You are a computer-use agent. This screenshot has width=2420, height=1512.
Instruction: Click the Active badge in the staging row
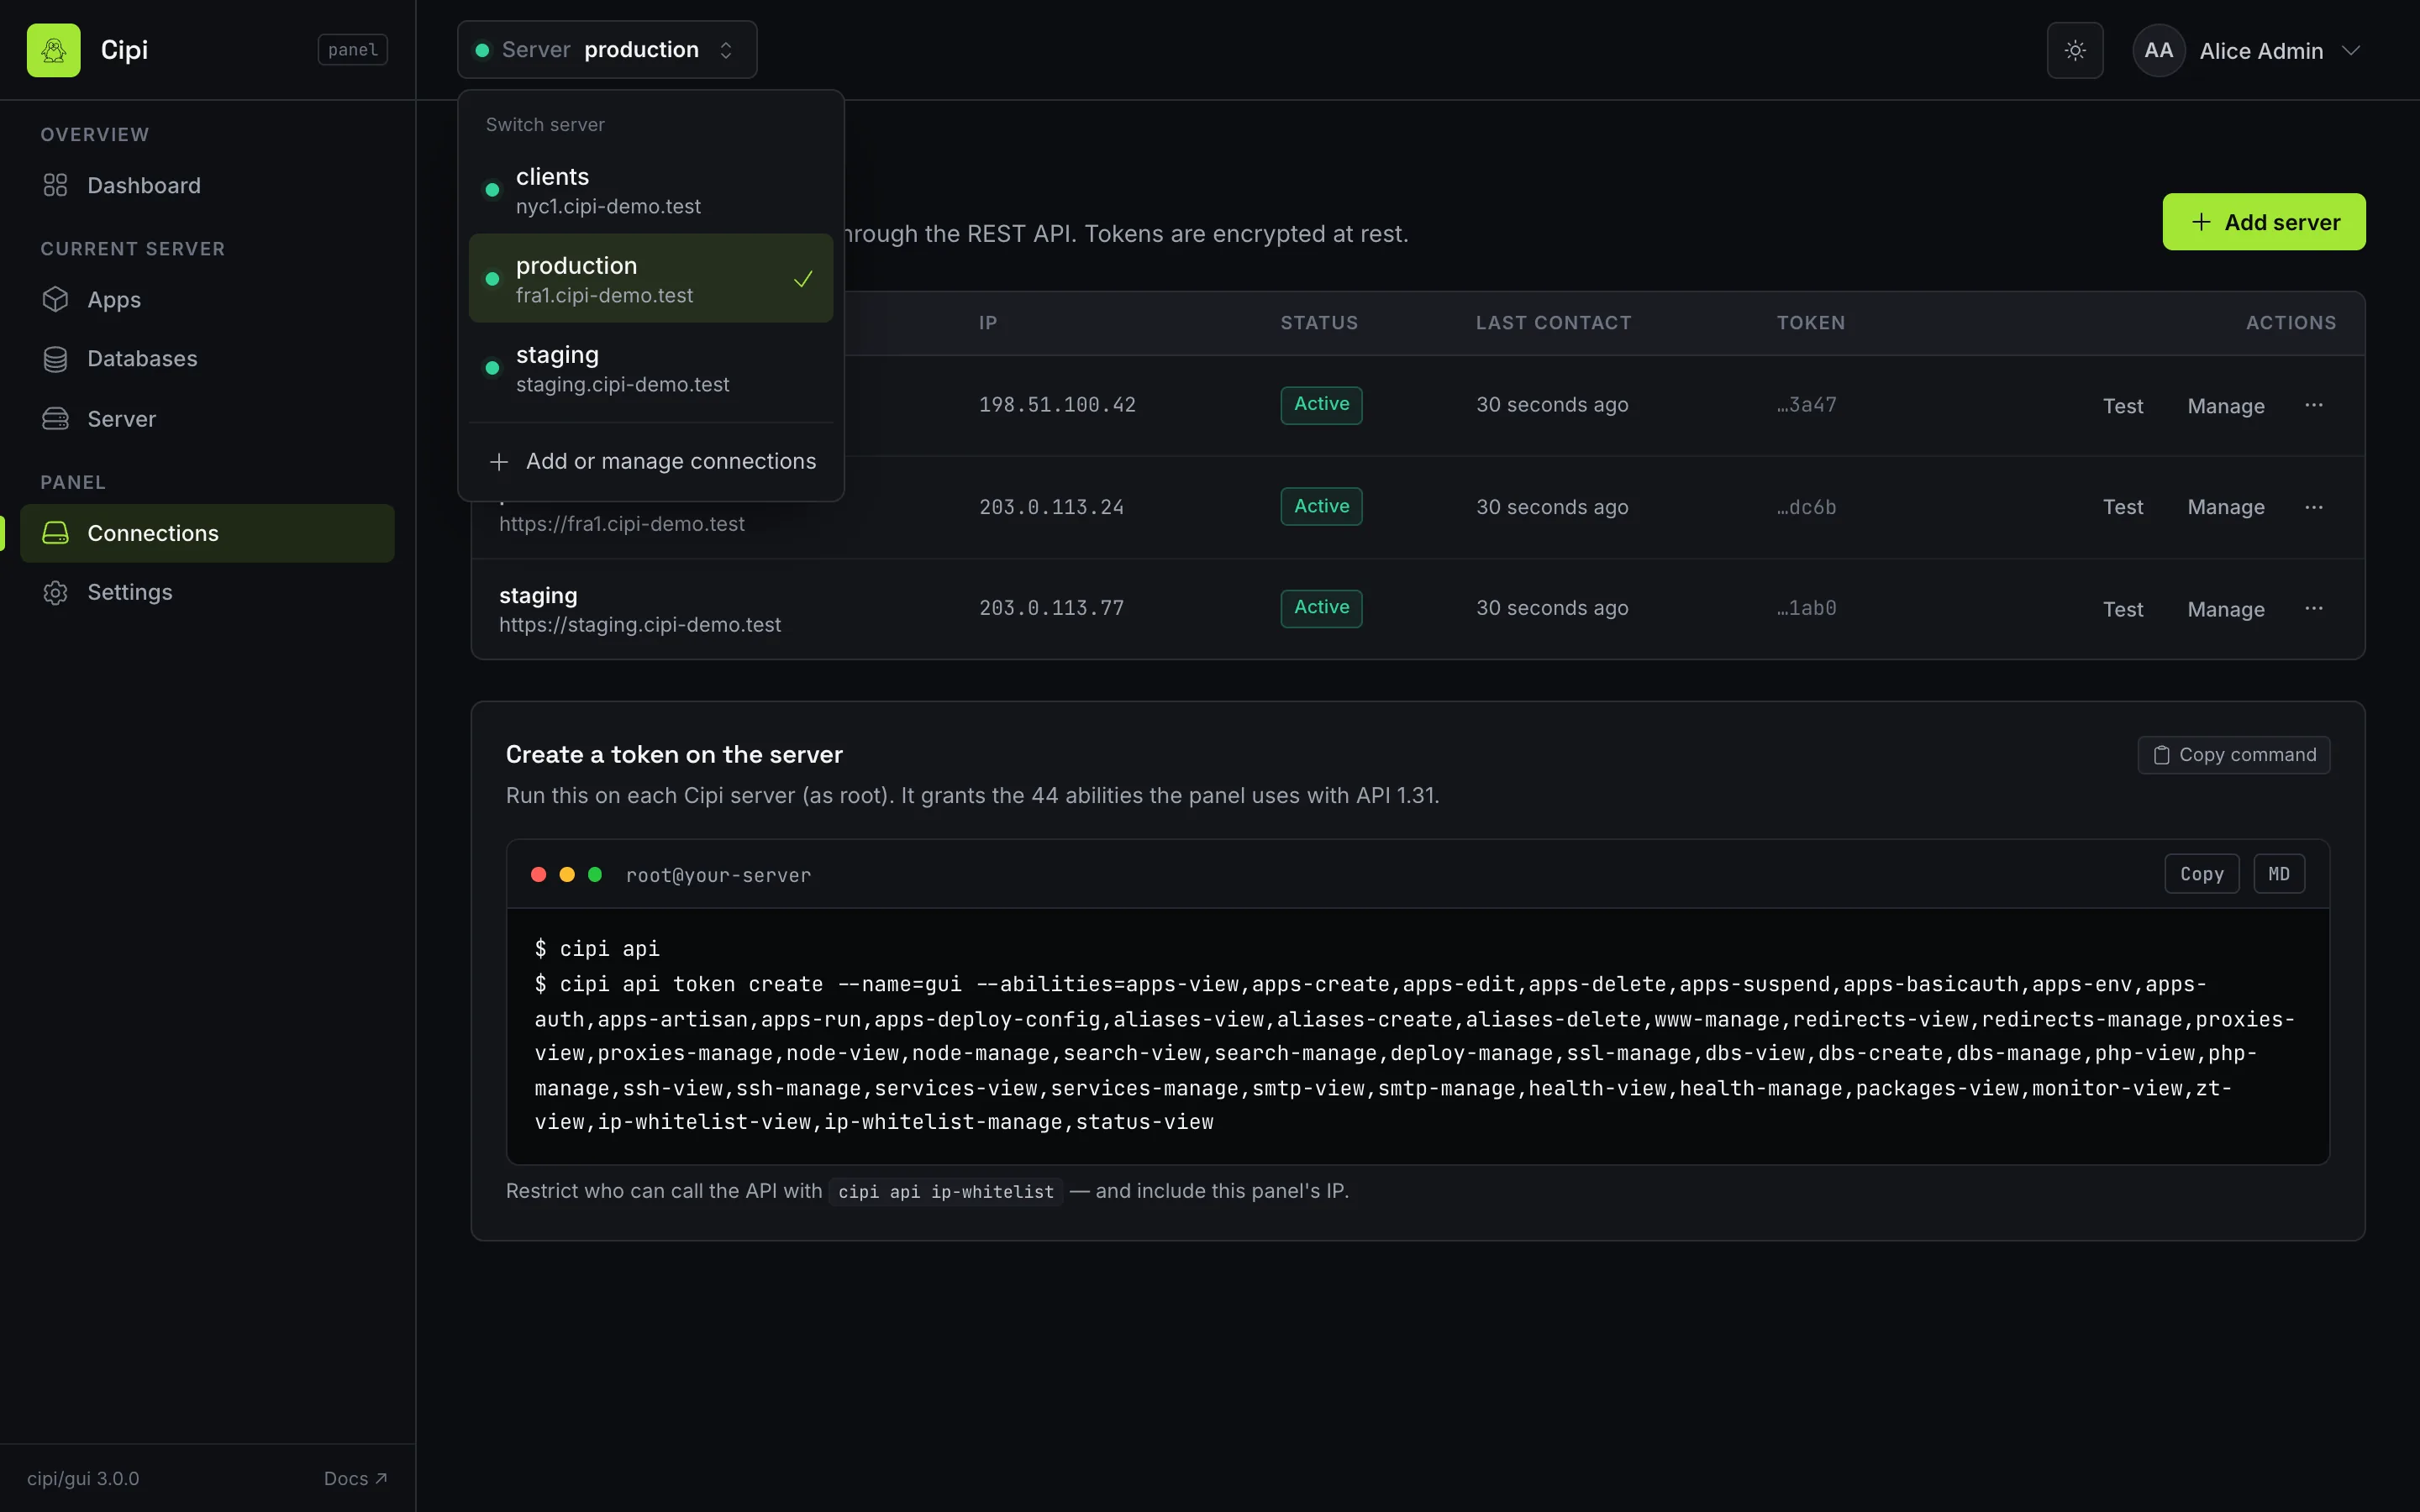tap(1321, 608)
